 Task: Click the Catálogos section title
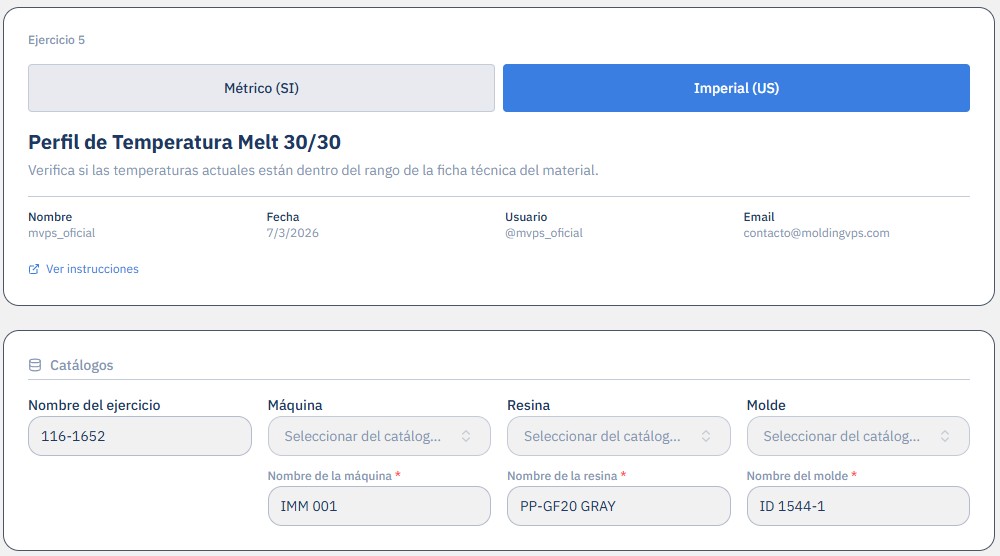pos(82,365)
